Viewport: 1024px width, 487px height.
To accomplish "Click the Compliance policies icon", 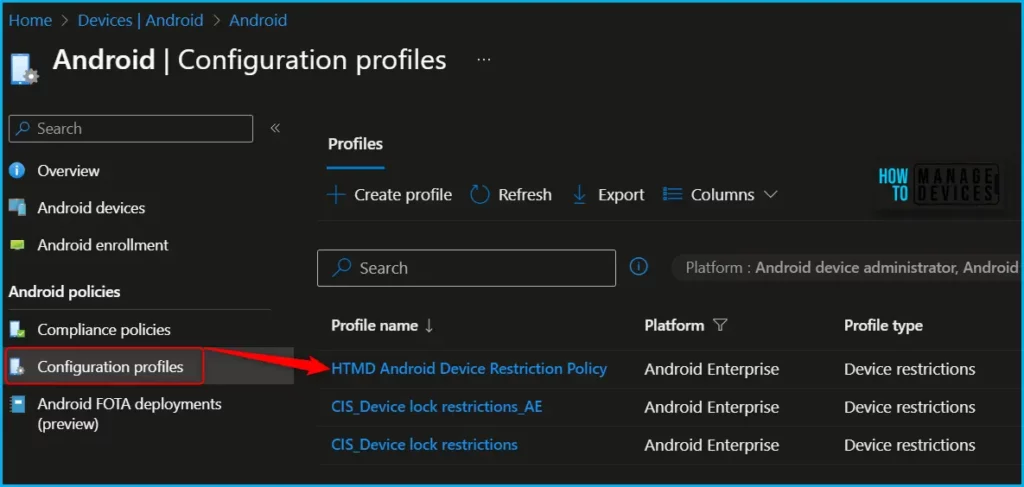I will 17,330.
